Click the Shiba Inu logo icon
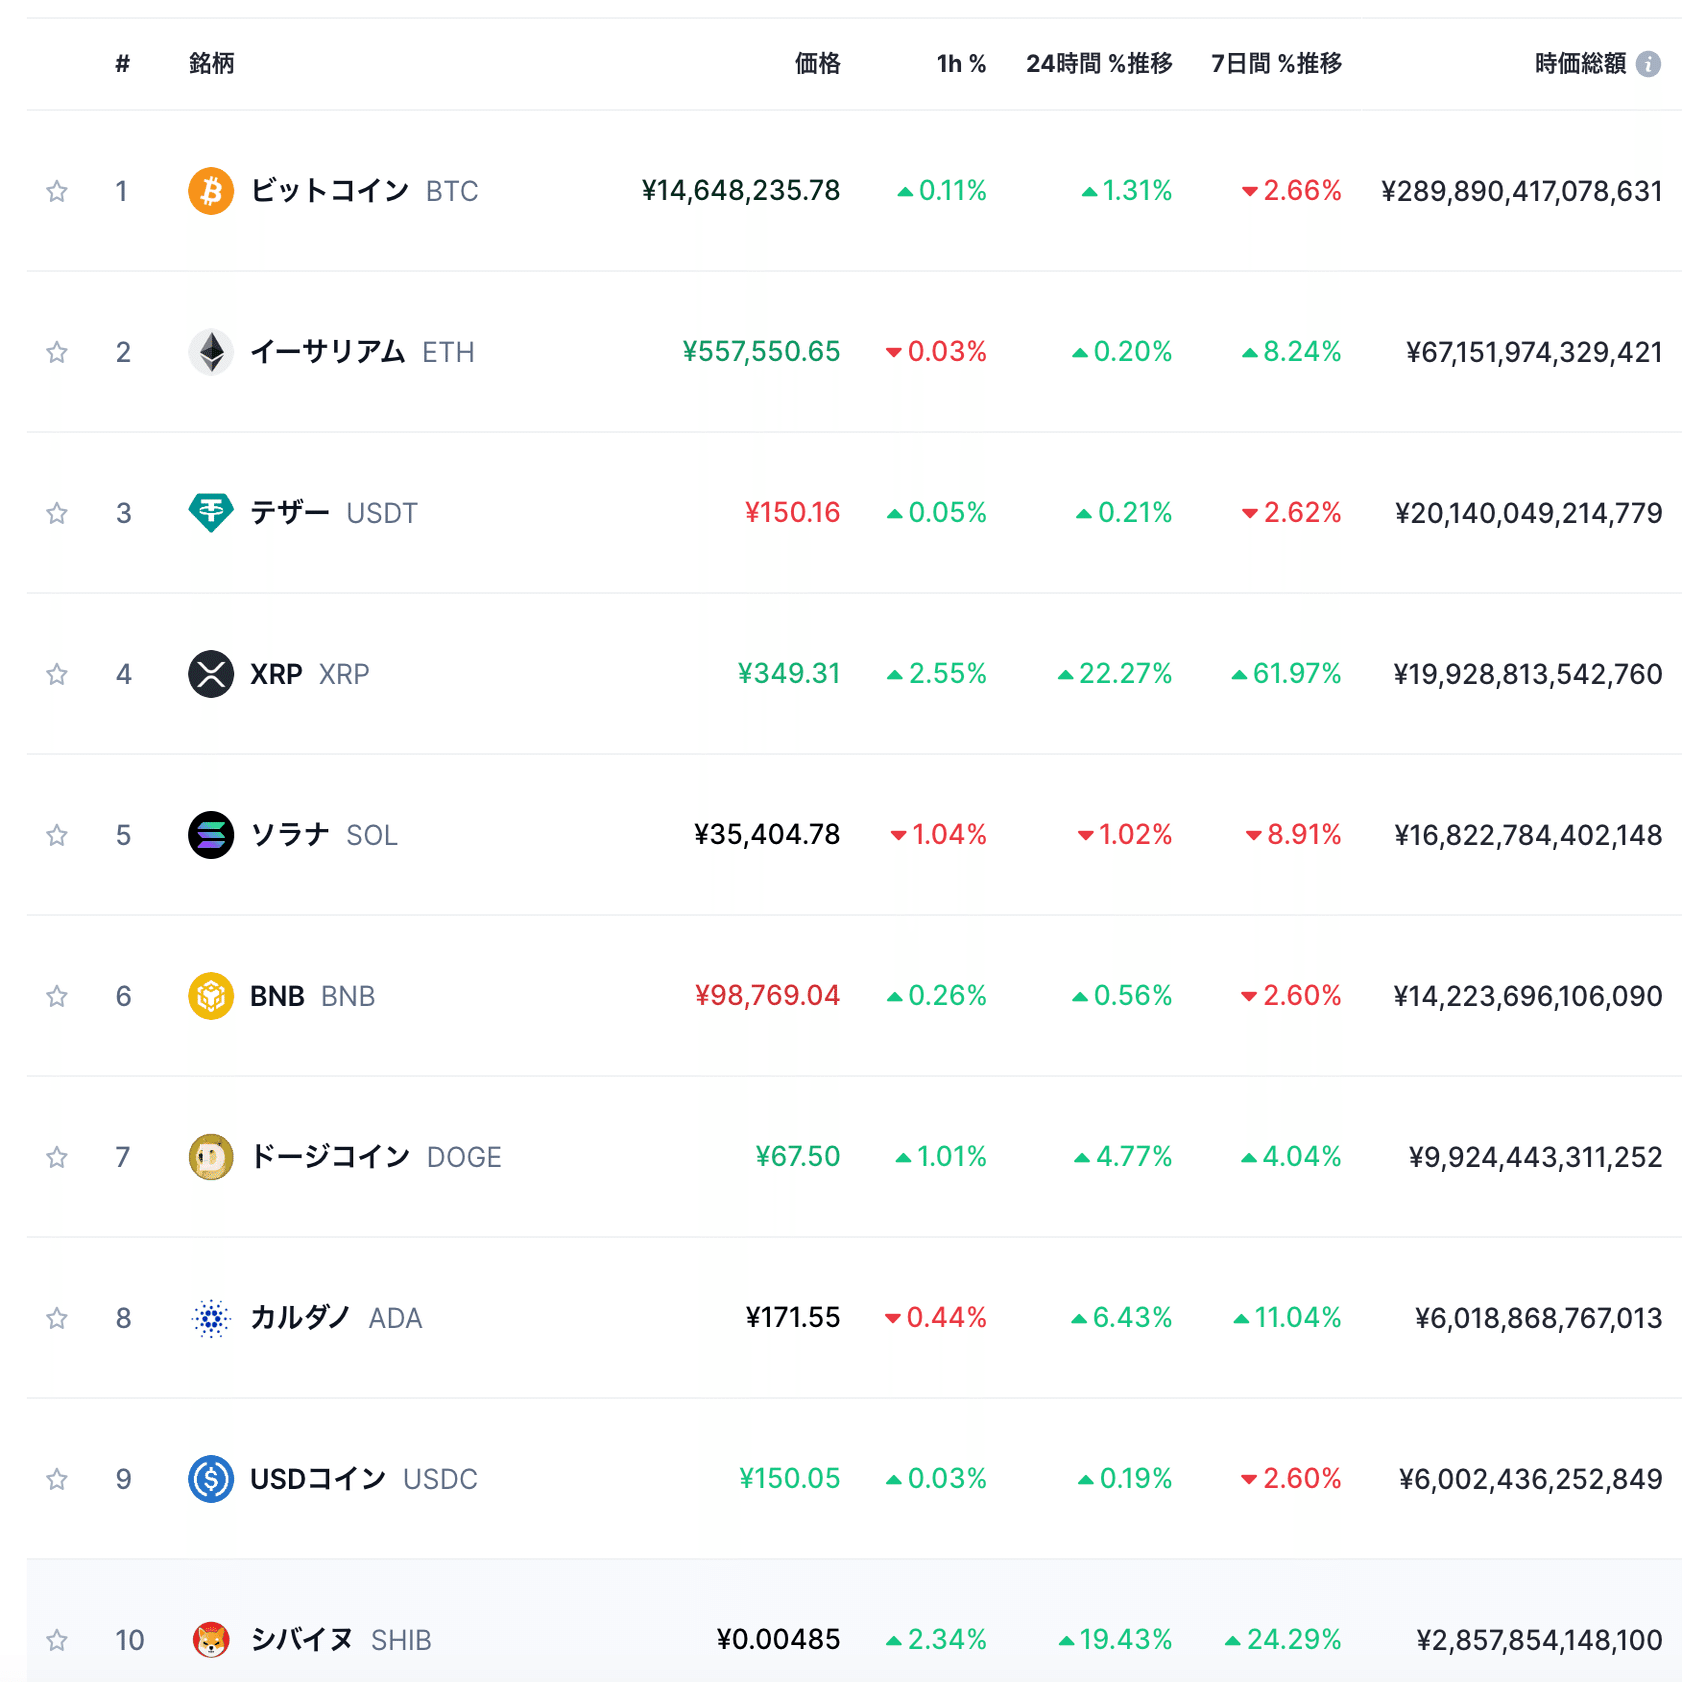This screenshot has height=1682, width=1682. pyautogui.click(x=210, y=1640)
